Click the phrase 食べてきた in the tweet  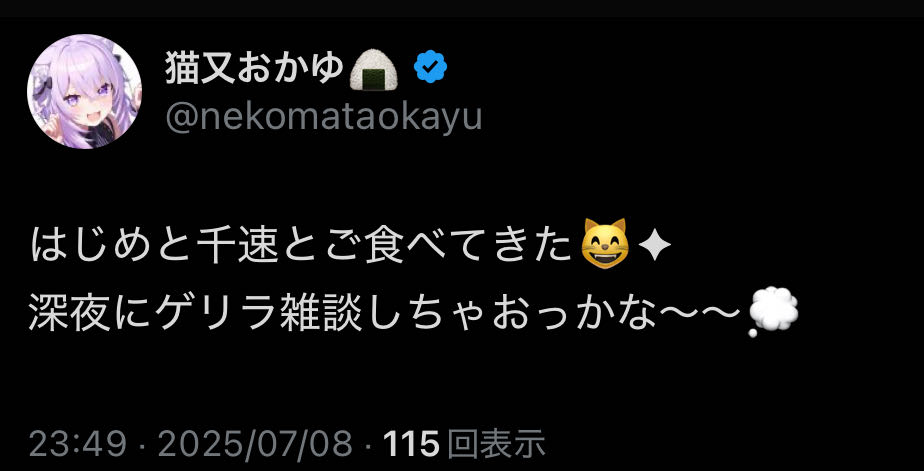(469, 245)
